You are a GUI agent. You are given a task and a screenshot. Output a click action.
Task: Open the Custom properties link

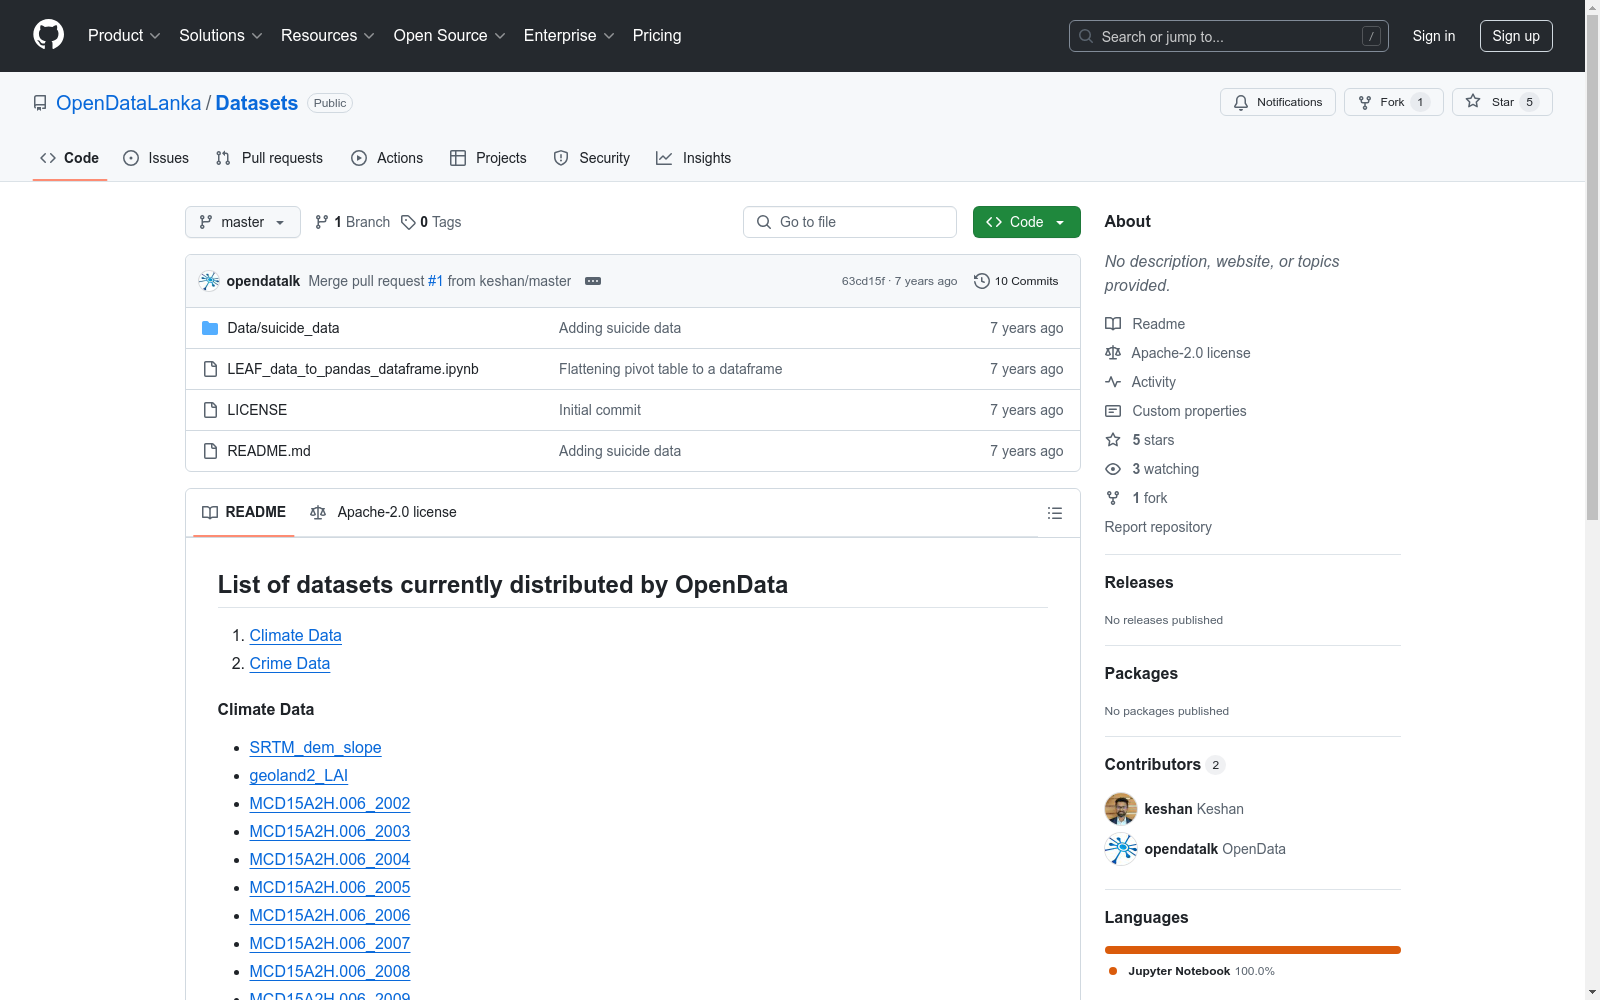(x=1176, y=411)
